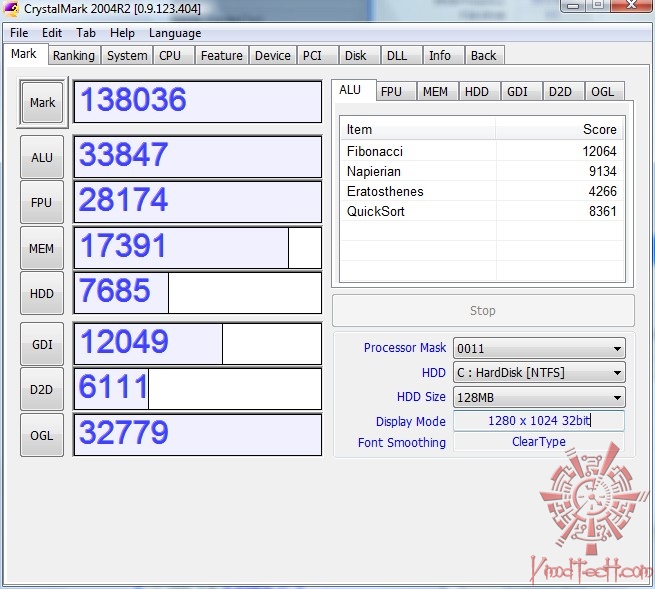Click the ALU score bar 33847
655x589 pixels.
point(198,157)
